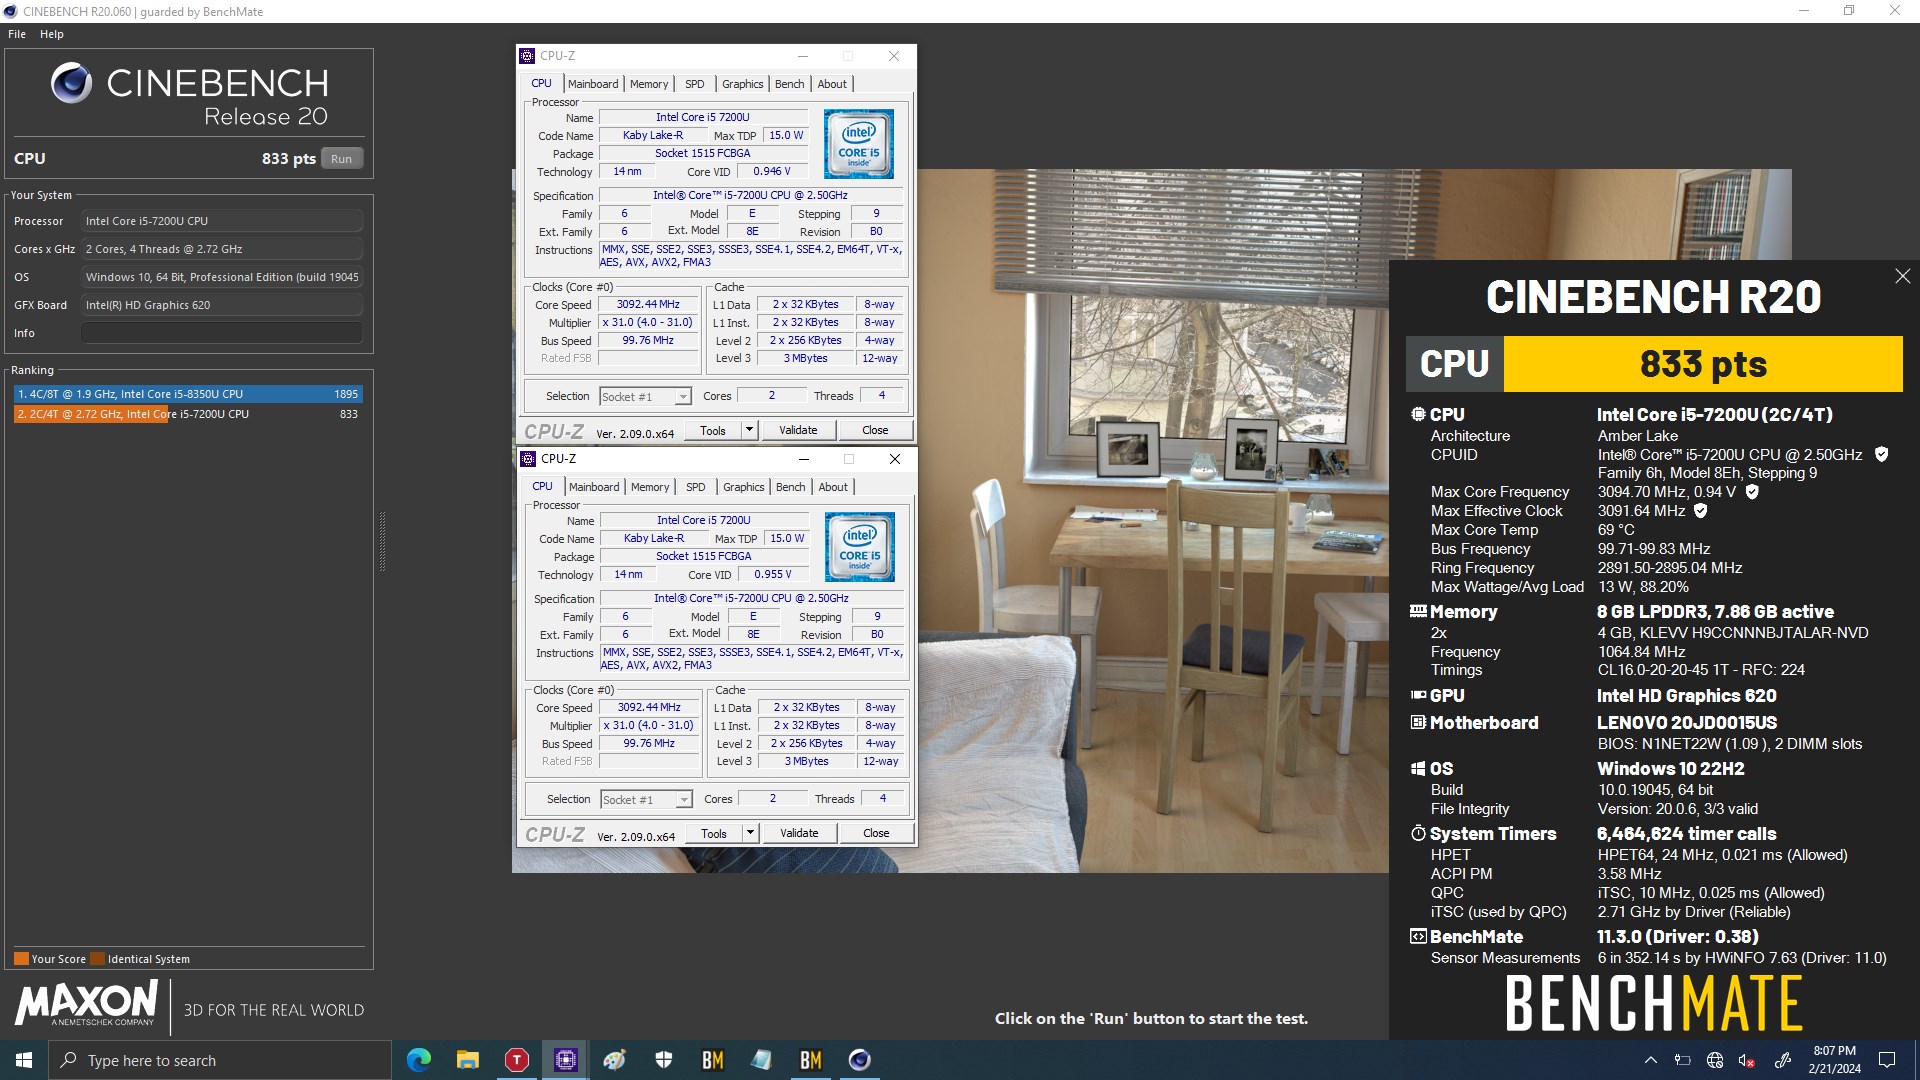Expand Tools dropdown arrow in upper CPU-Z window

point(749,430)
